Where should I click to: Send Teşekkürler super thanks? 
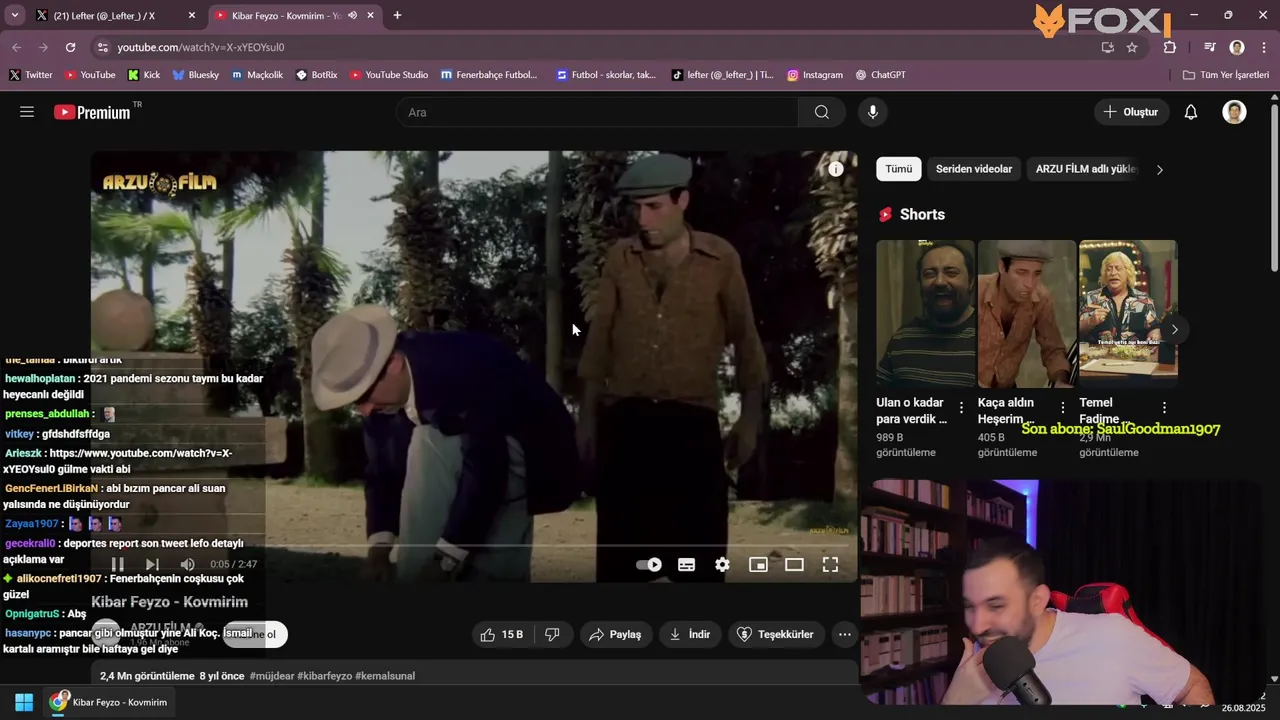coord(775,634)
